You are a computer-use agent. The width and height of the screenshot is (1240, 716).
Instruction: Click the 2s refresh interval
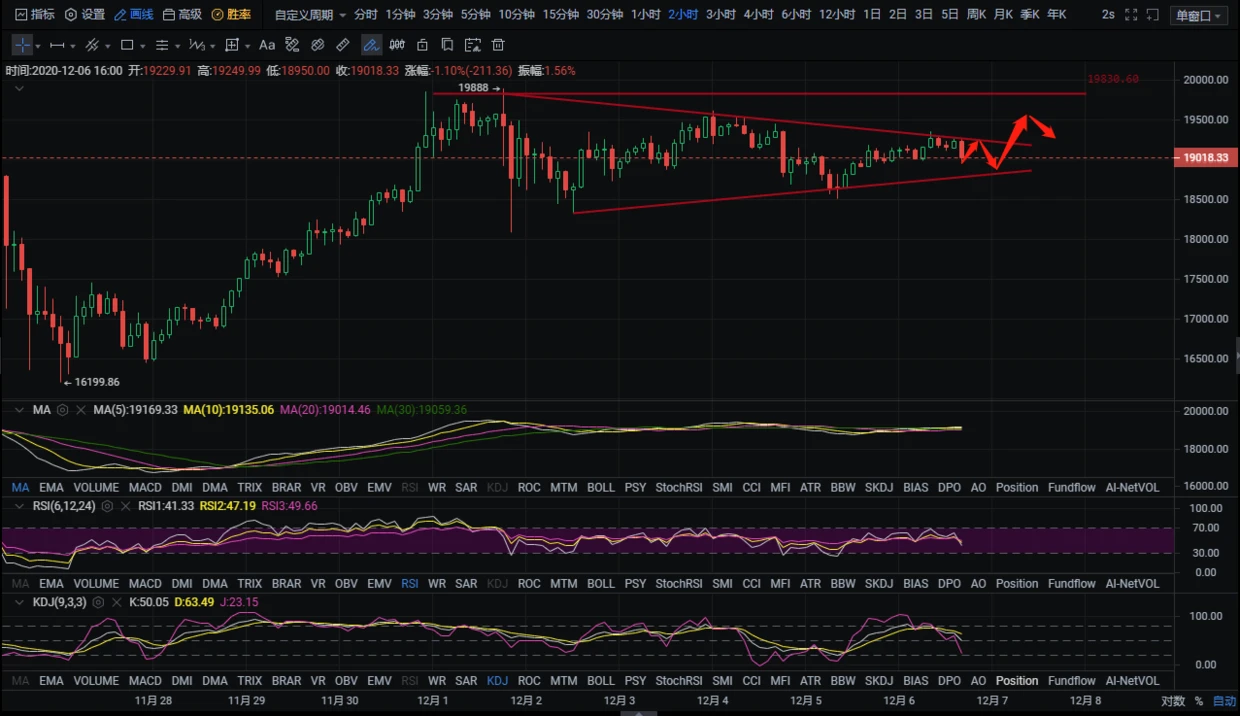pyautogui.click(x=1108, y=15)
